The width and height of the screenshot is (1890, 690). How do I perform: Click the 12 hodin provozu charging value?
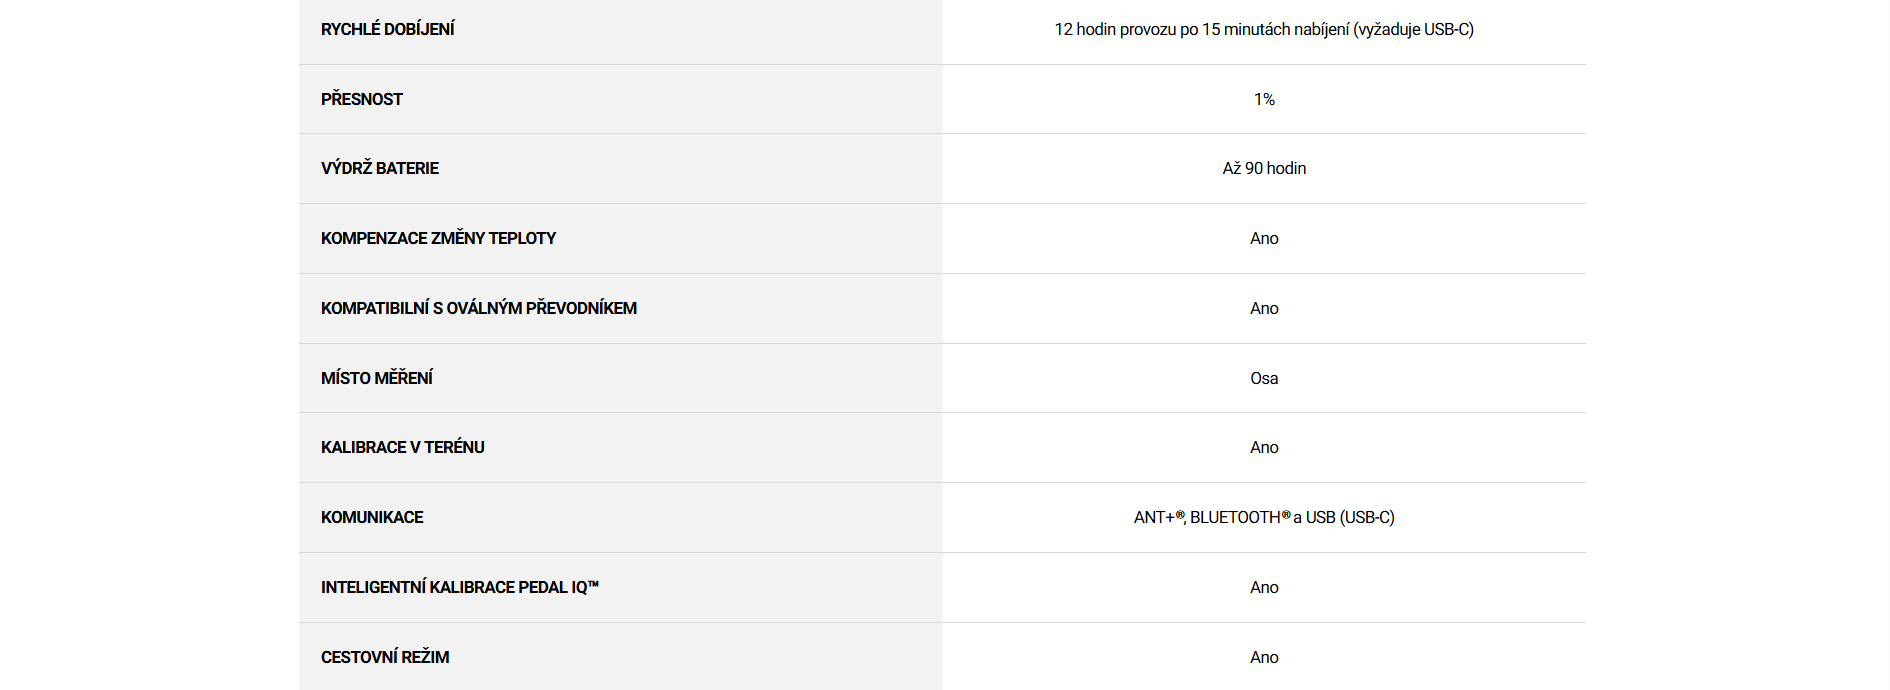coord(1263,30)
